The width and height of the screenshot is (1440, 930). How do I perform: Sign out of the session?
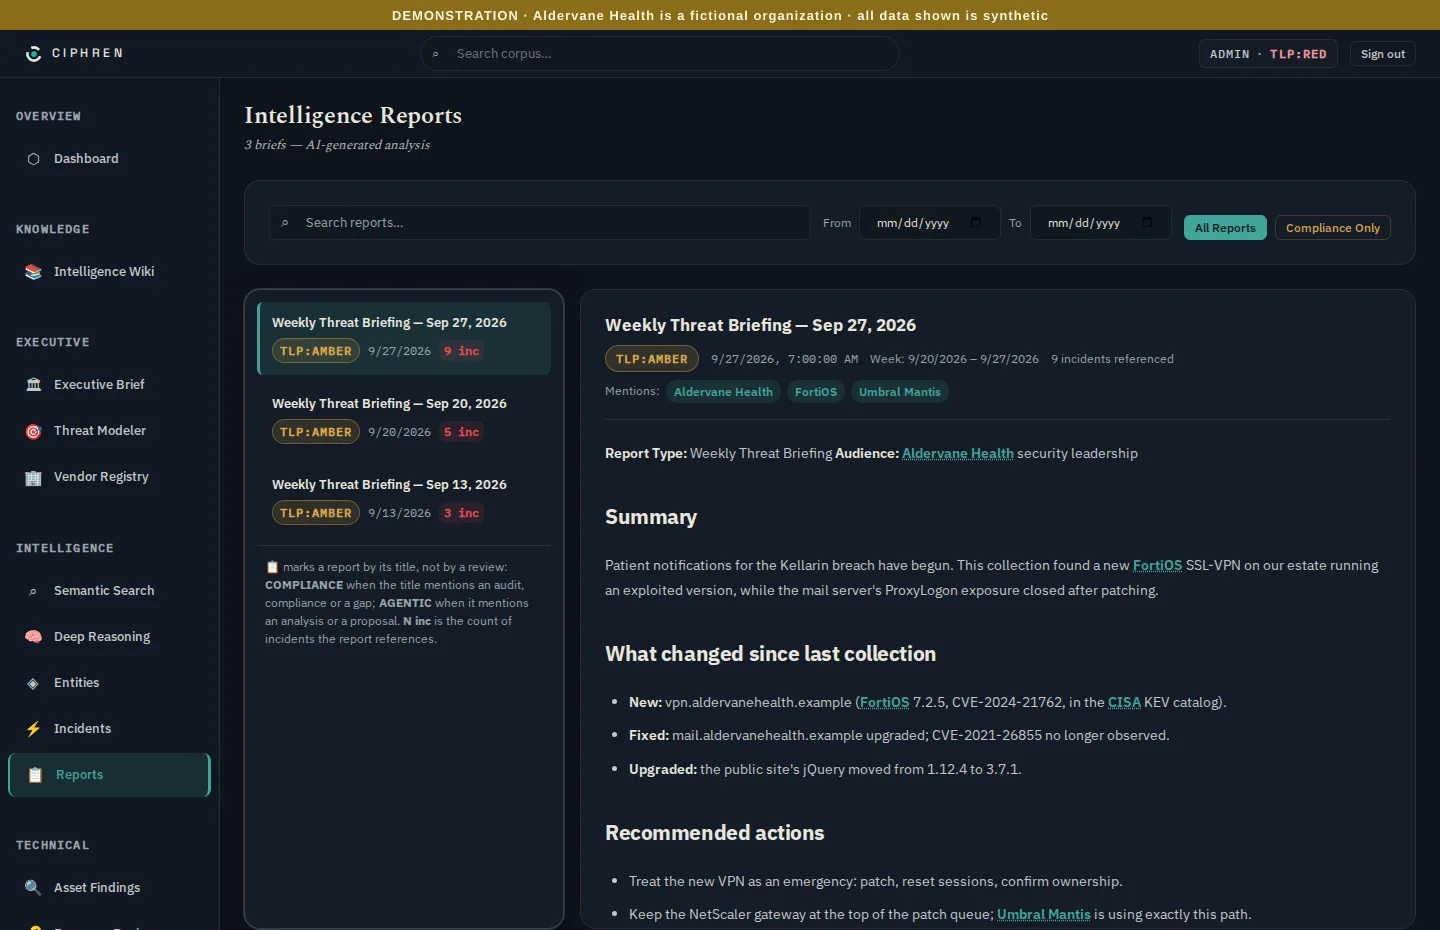click(x=1383, y=54)
